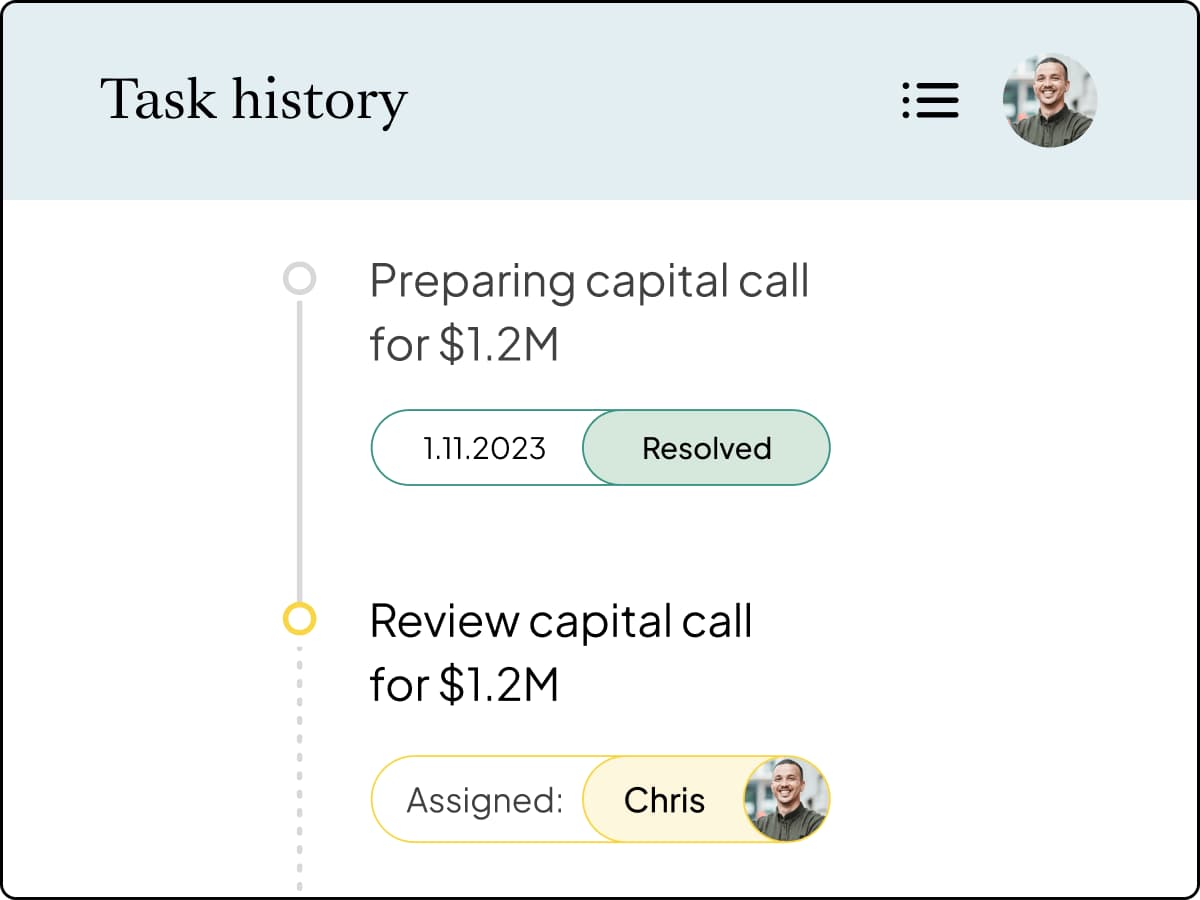
Task: Click the word 'Review' in the second task
Action: click(x=444, y=621)
